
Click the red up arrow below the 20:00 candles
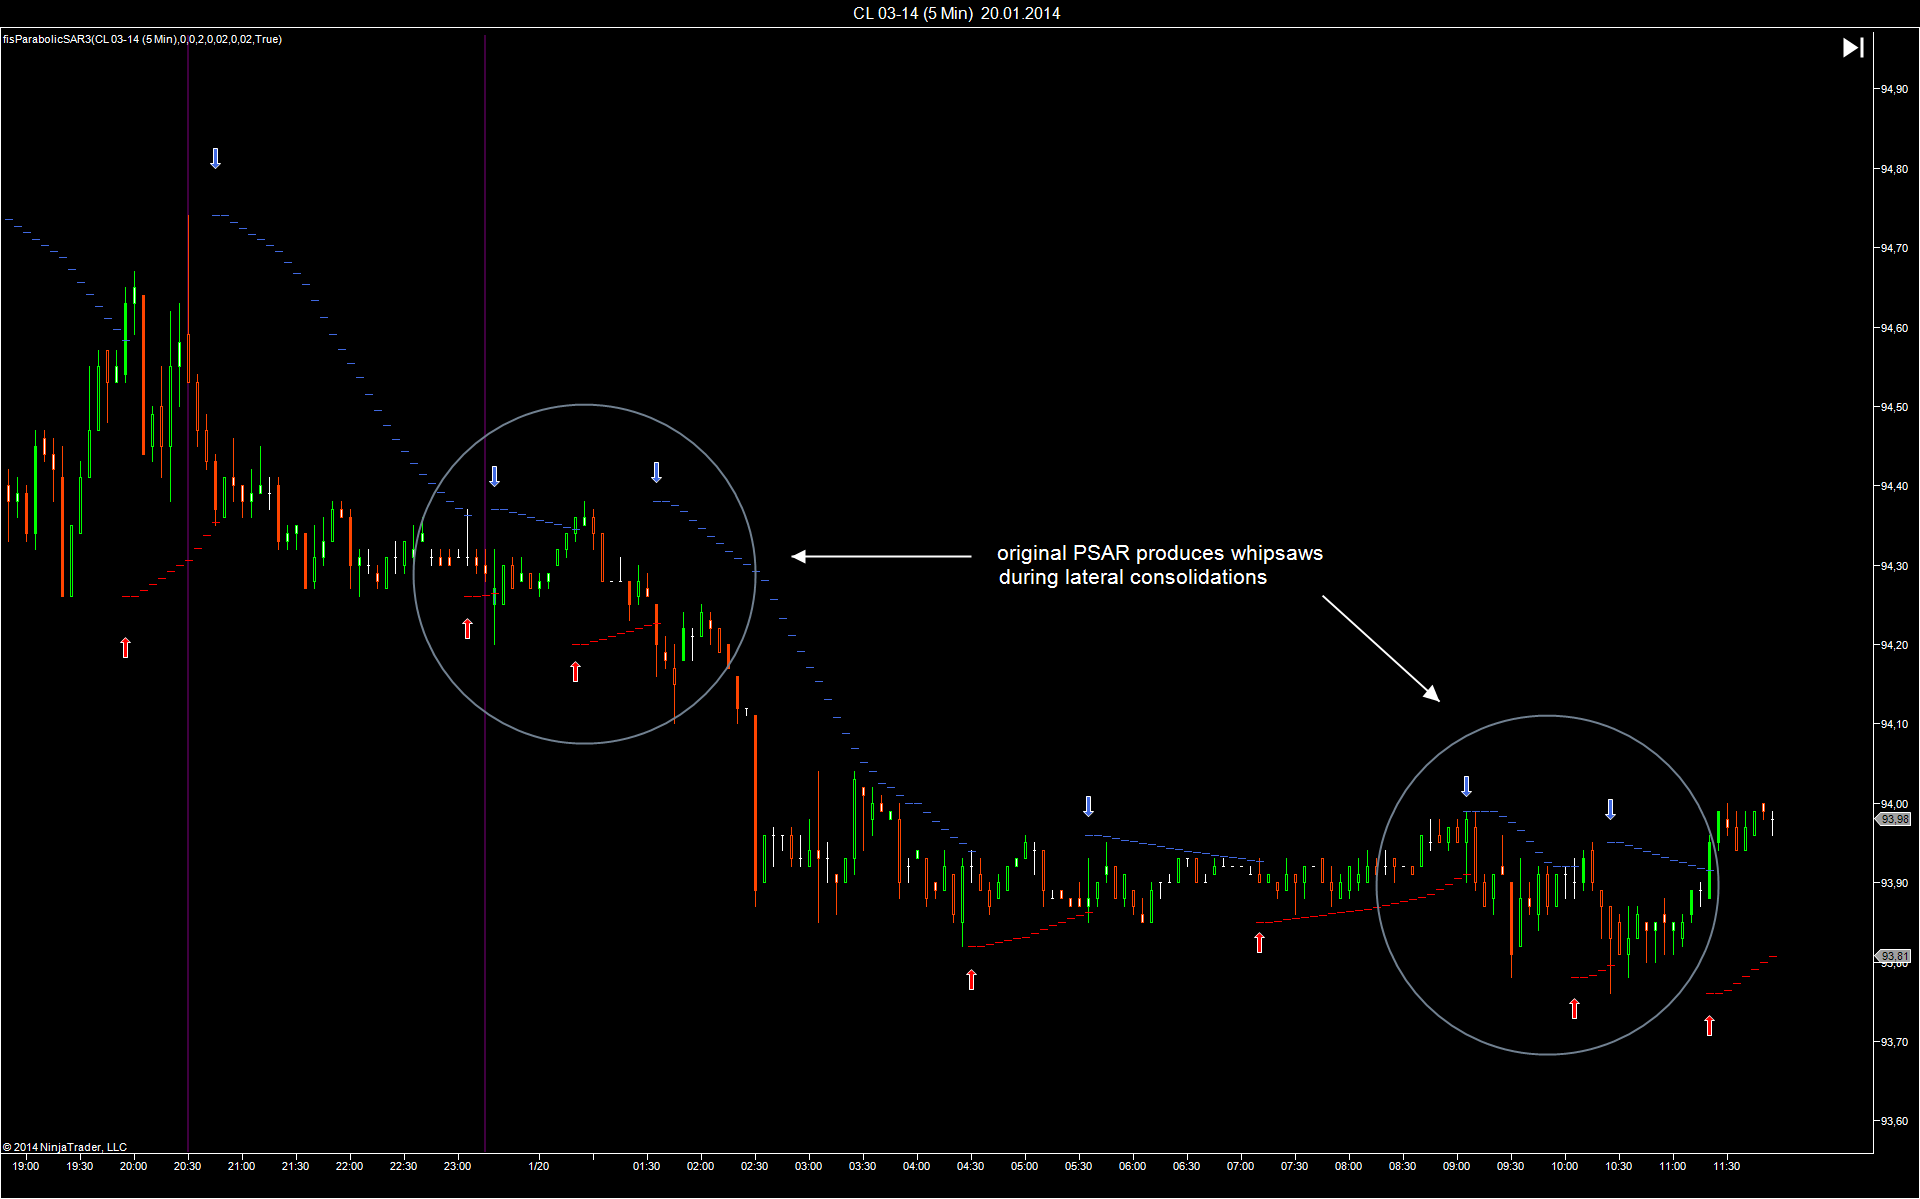125,648
